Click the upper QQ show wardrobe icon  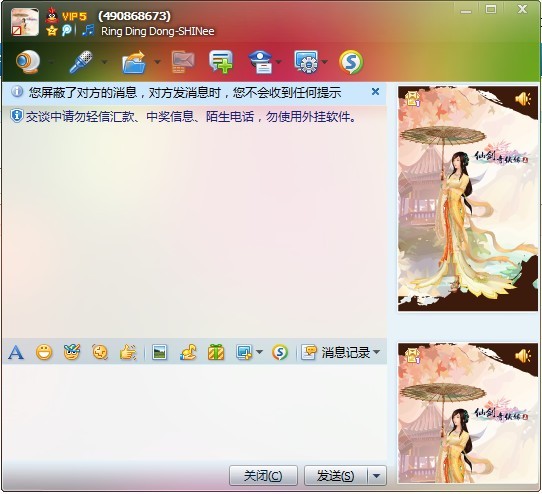point(412,99)
